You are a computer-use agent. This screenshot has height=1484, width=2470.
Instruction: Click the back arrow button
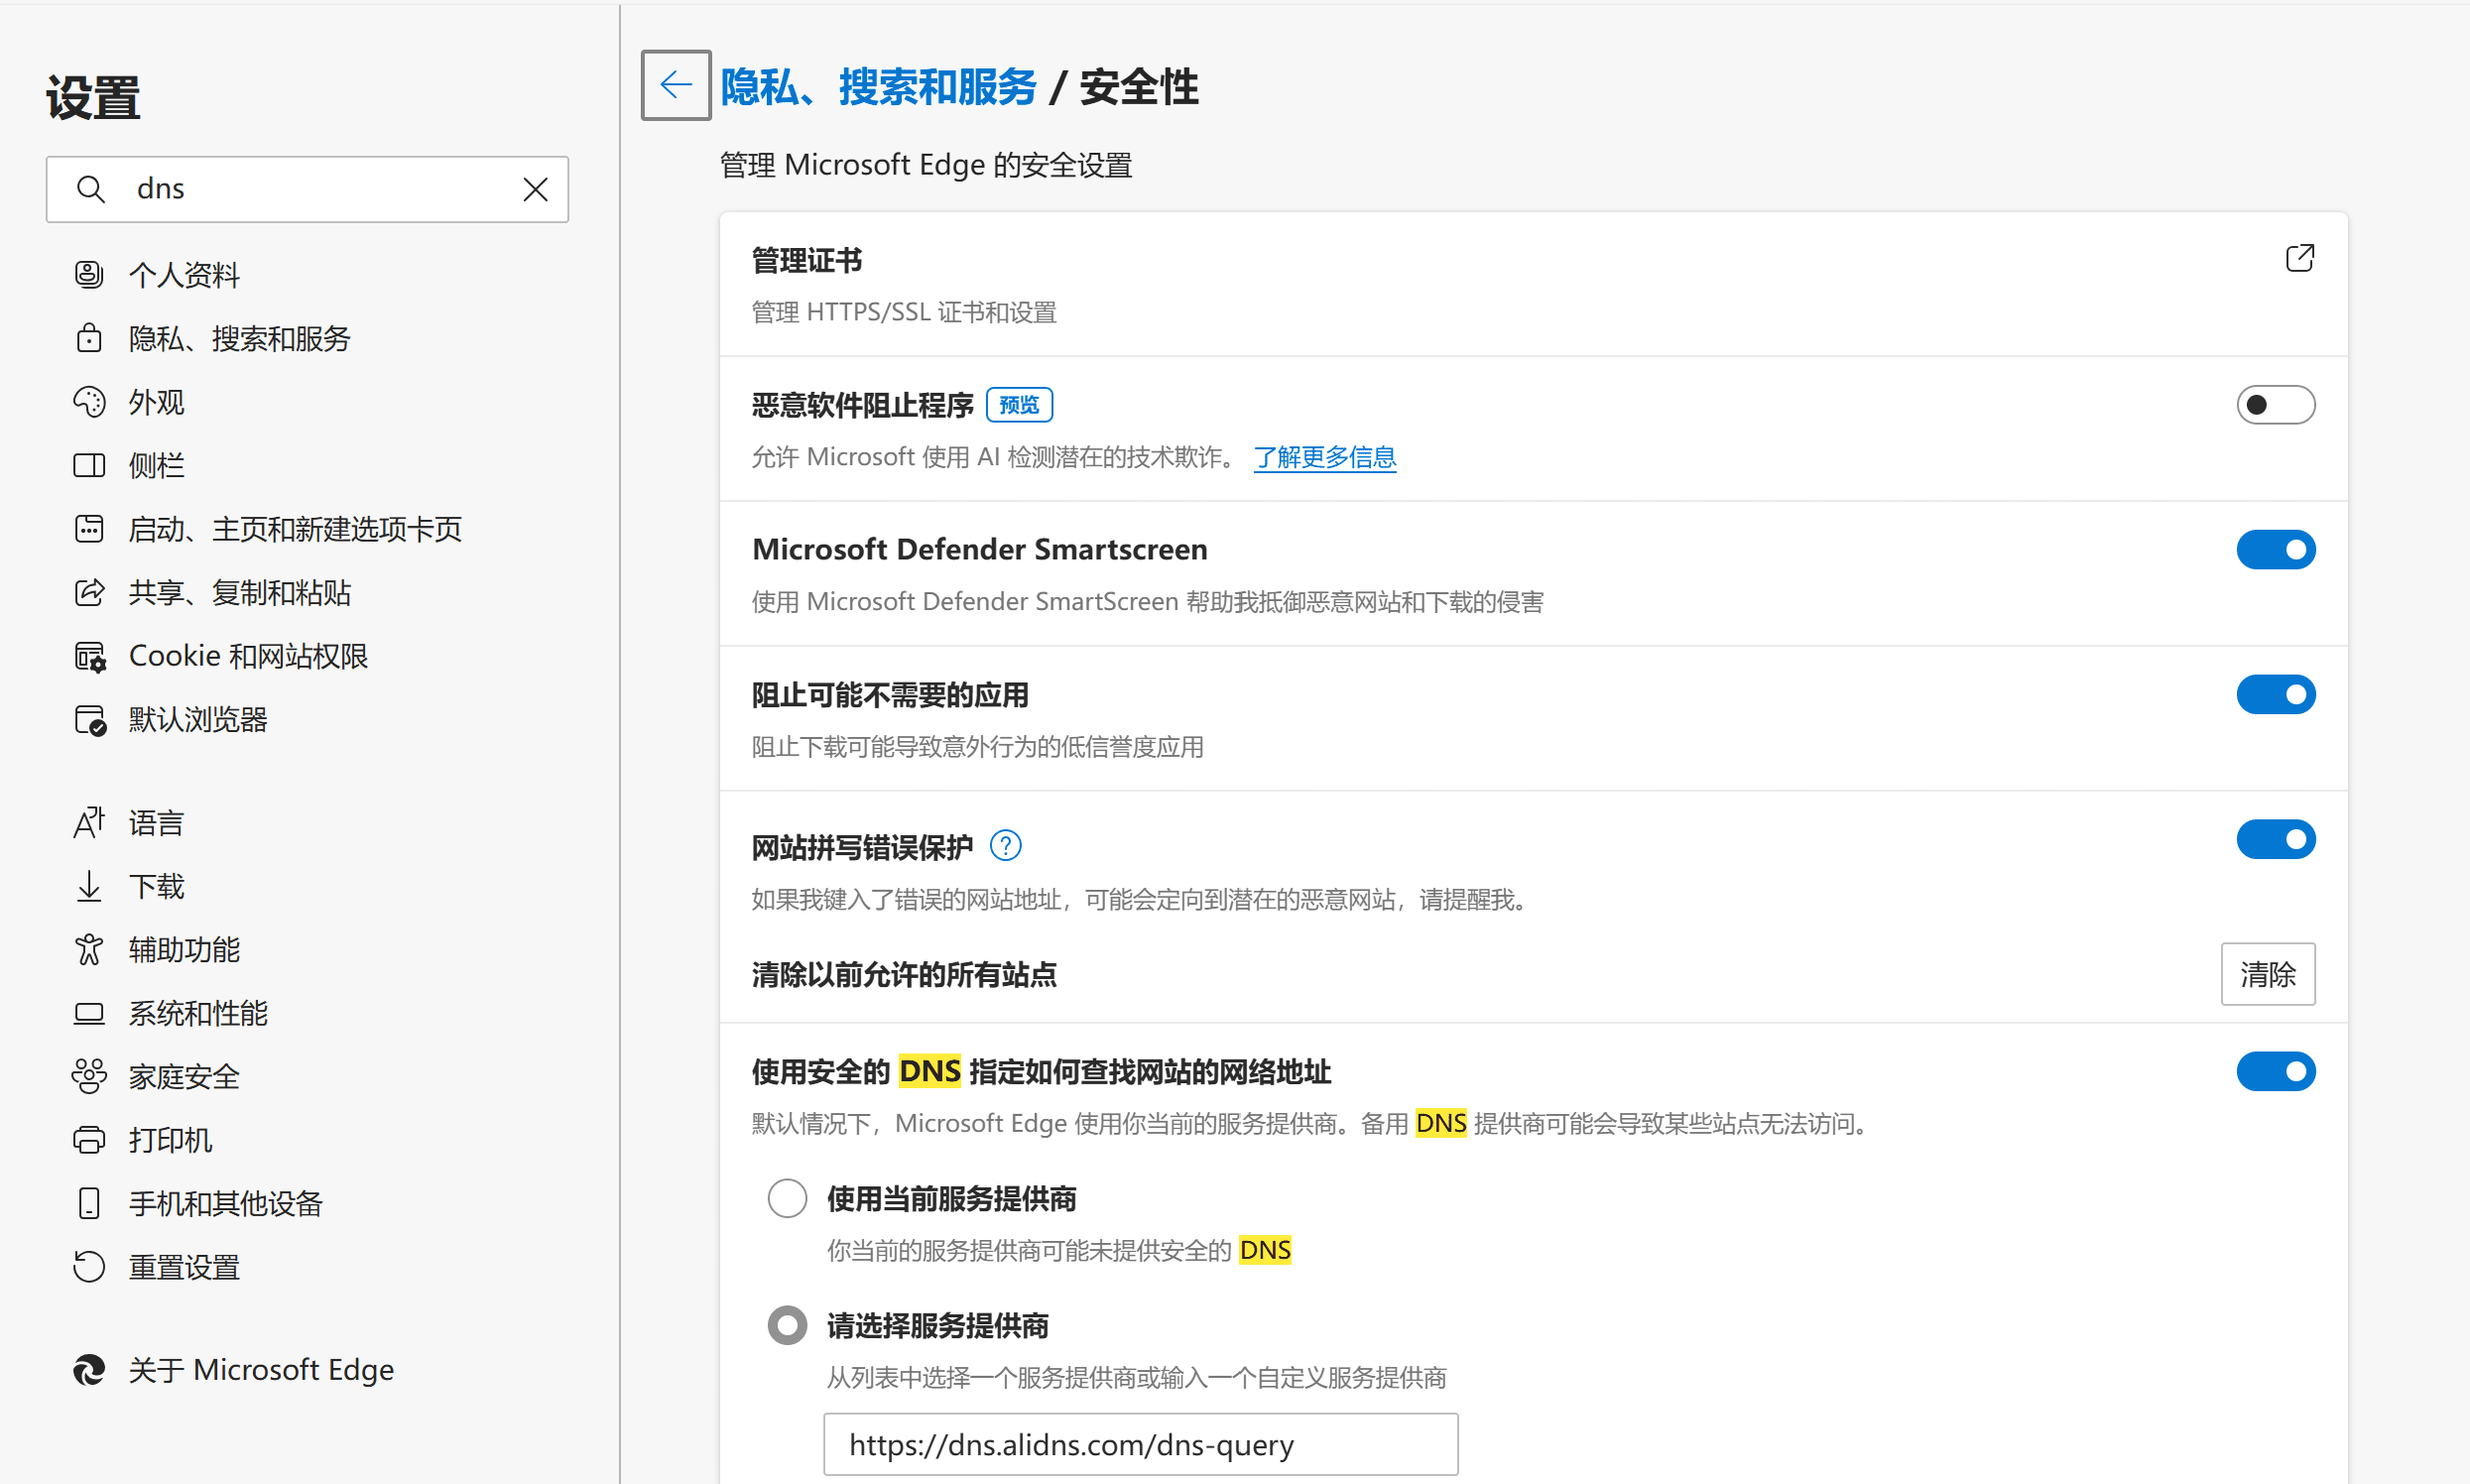676,85
